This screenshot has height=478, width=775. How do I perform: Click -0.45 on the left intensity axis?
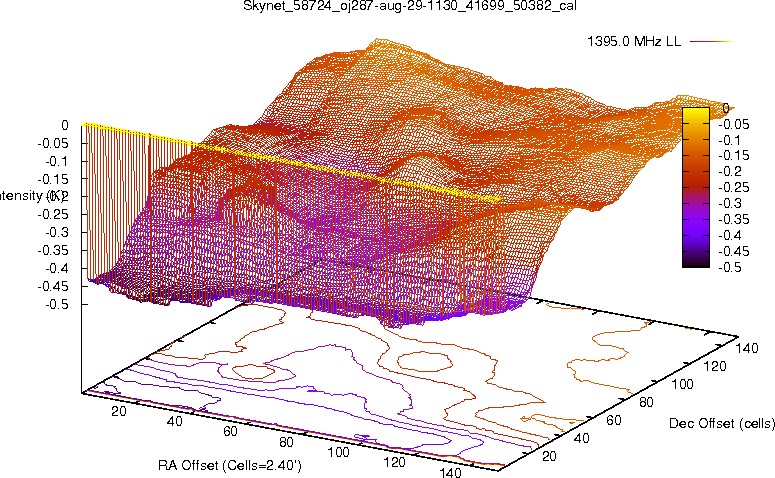pyautogui.click(x=53, y=286)
